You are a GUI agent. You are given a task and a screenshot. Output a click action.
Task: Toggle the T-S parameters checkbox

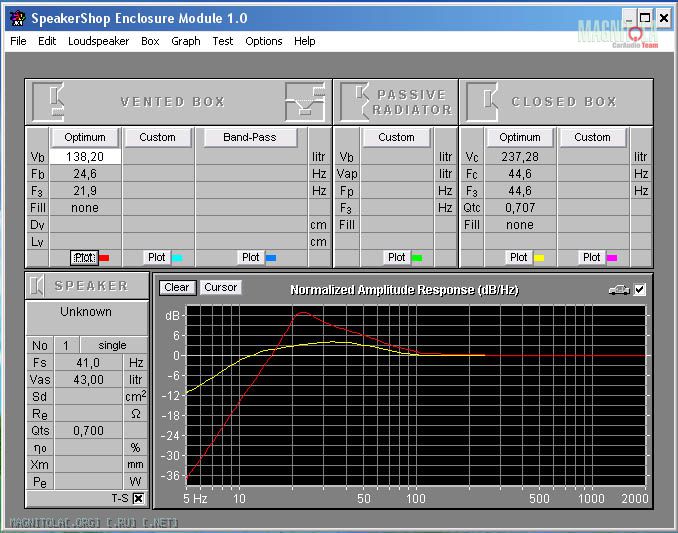[x=138, y=498]
